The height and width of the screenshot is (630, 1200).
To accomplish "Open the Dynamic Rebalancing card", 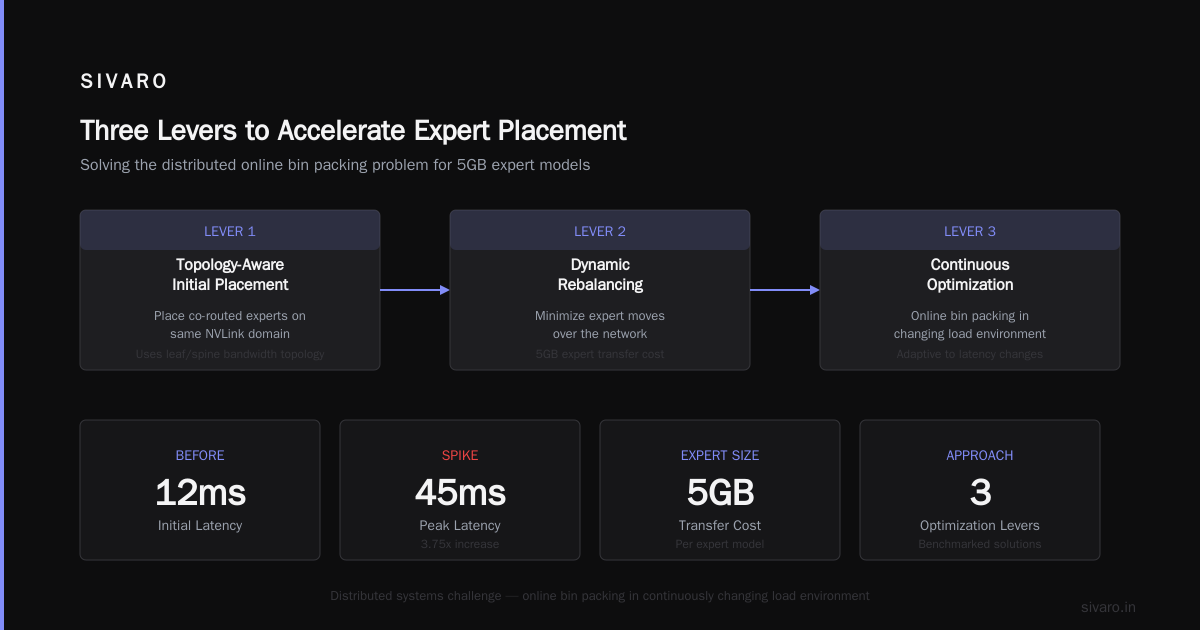I will [600, 290].
